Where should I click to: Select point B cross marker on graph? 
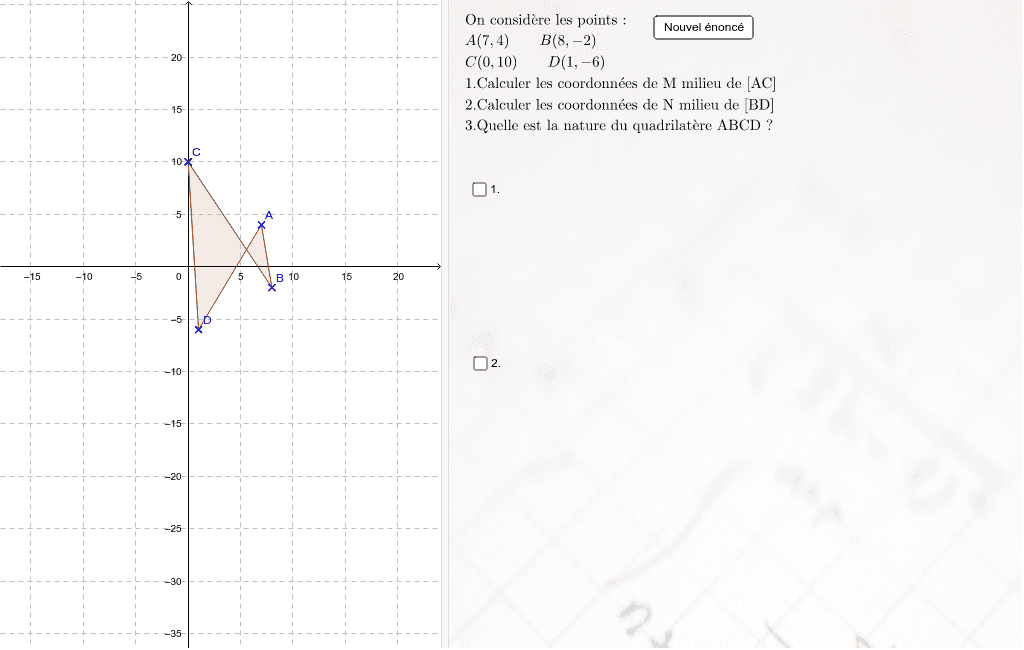[272, 287]
